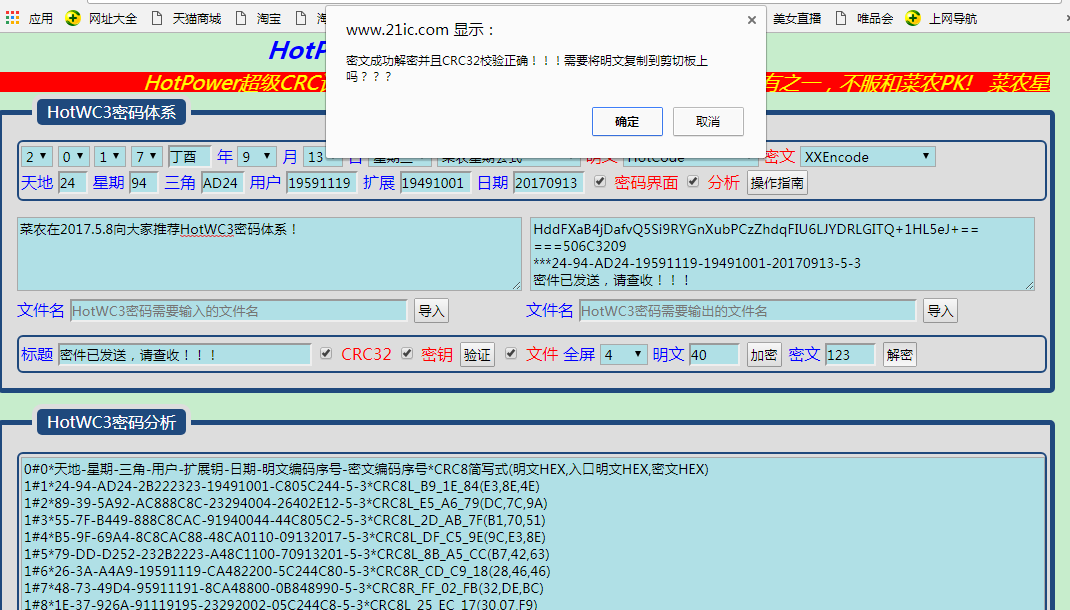
Task: Click the 解密 decrypt button
Action: (x=899, y=355)
